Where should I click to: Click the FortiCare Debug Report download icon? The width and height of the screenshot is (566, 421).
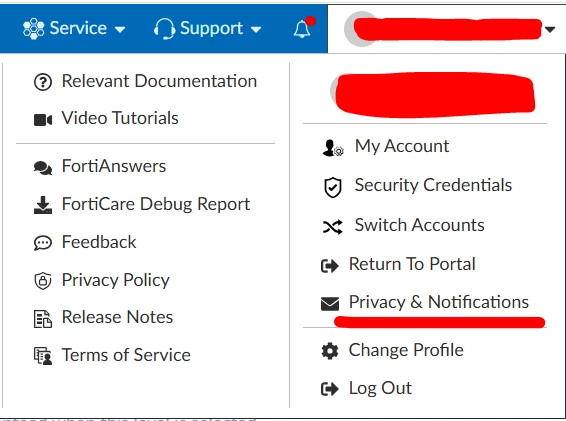[x=43, y=205]
